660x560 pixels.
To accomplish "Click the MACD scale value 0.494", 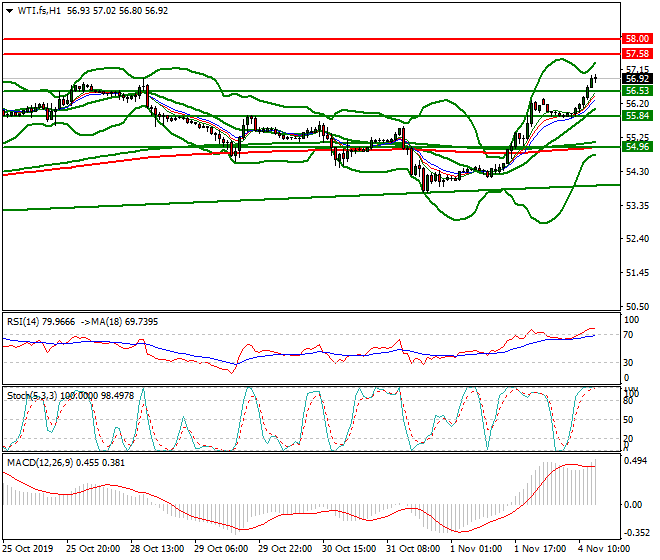I will (635, 461).
